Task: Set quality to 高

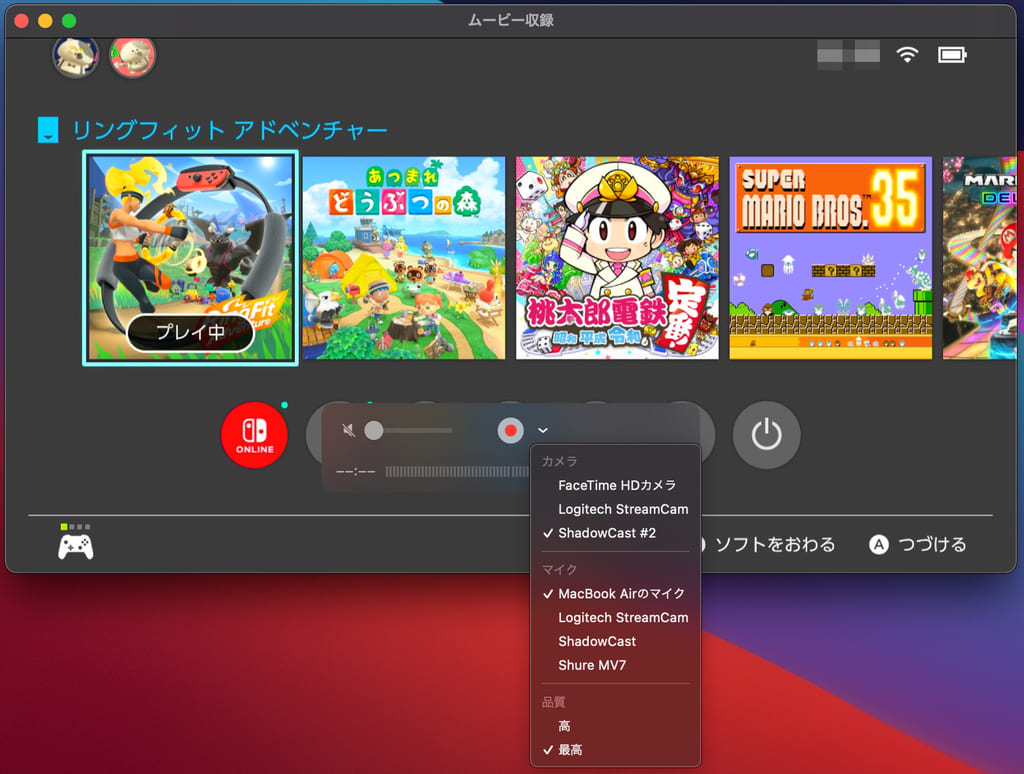Action: pyautogui.click(x=615, y=726)
